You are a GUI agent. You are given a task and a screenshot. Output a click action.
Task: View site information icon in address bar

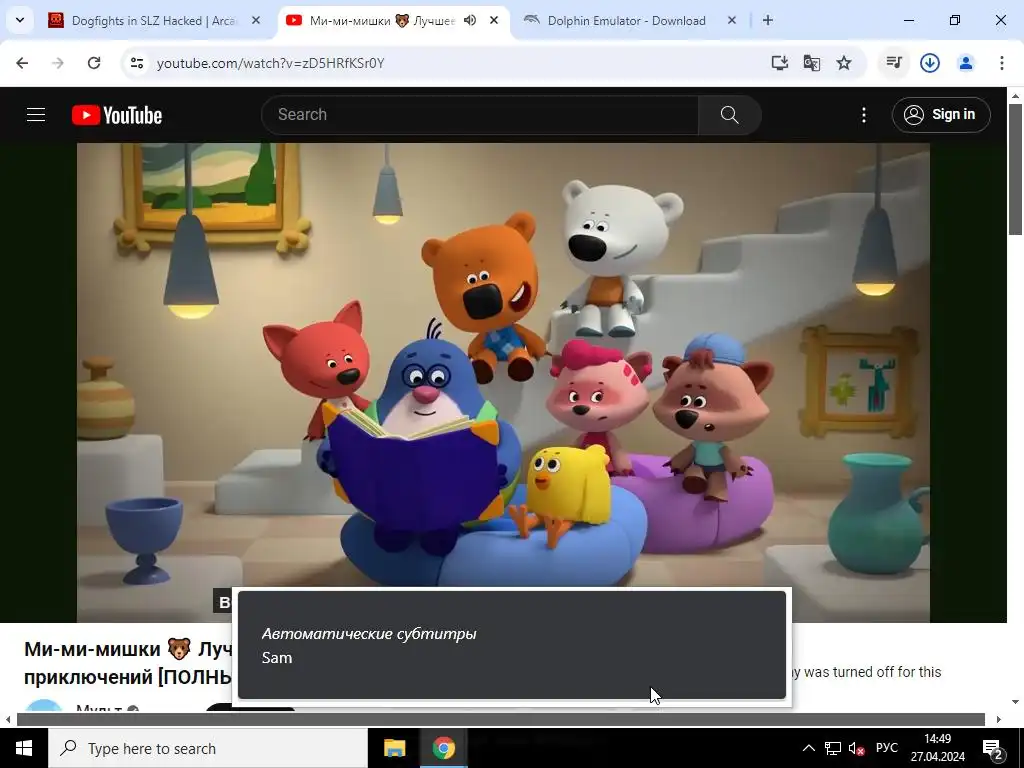136,63
